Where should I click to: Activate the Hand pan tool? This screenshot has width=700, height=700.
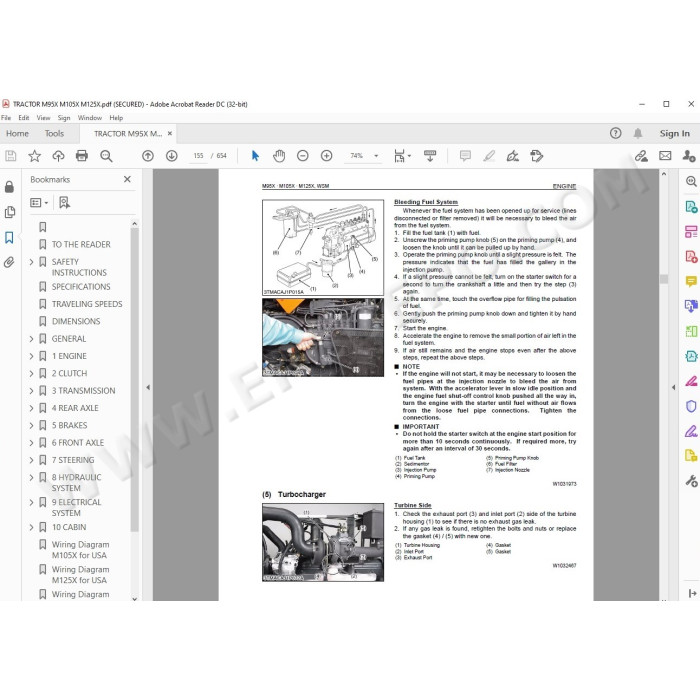click(x=279, y=156)
